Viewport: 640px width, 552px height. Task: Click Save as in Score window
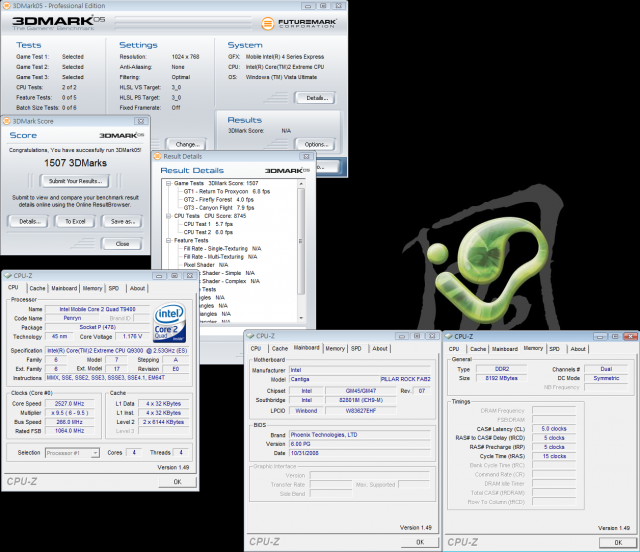point(122,221)
